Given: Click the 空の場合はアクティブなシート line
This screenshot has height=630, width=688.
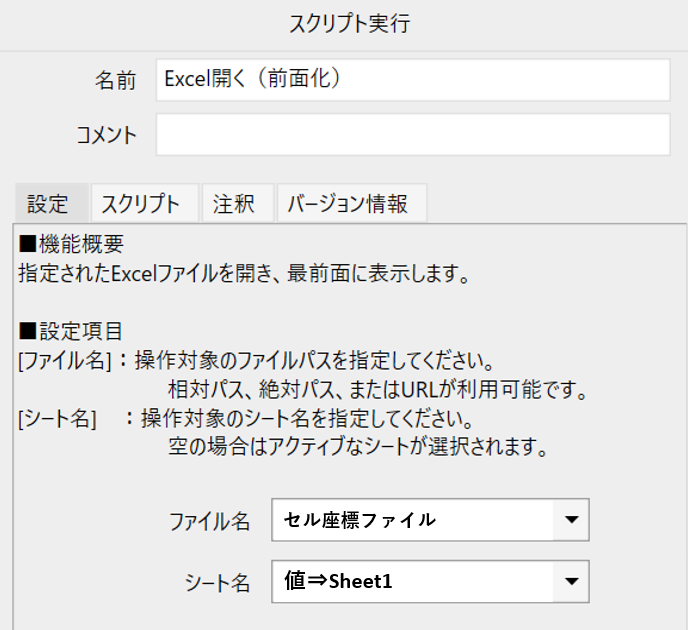Looking at the screenshot, I should [x=358, y=447].
